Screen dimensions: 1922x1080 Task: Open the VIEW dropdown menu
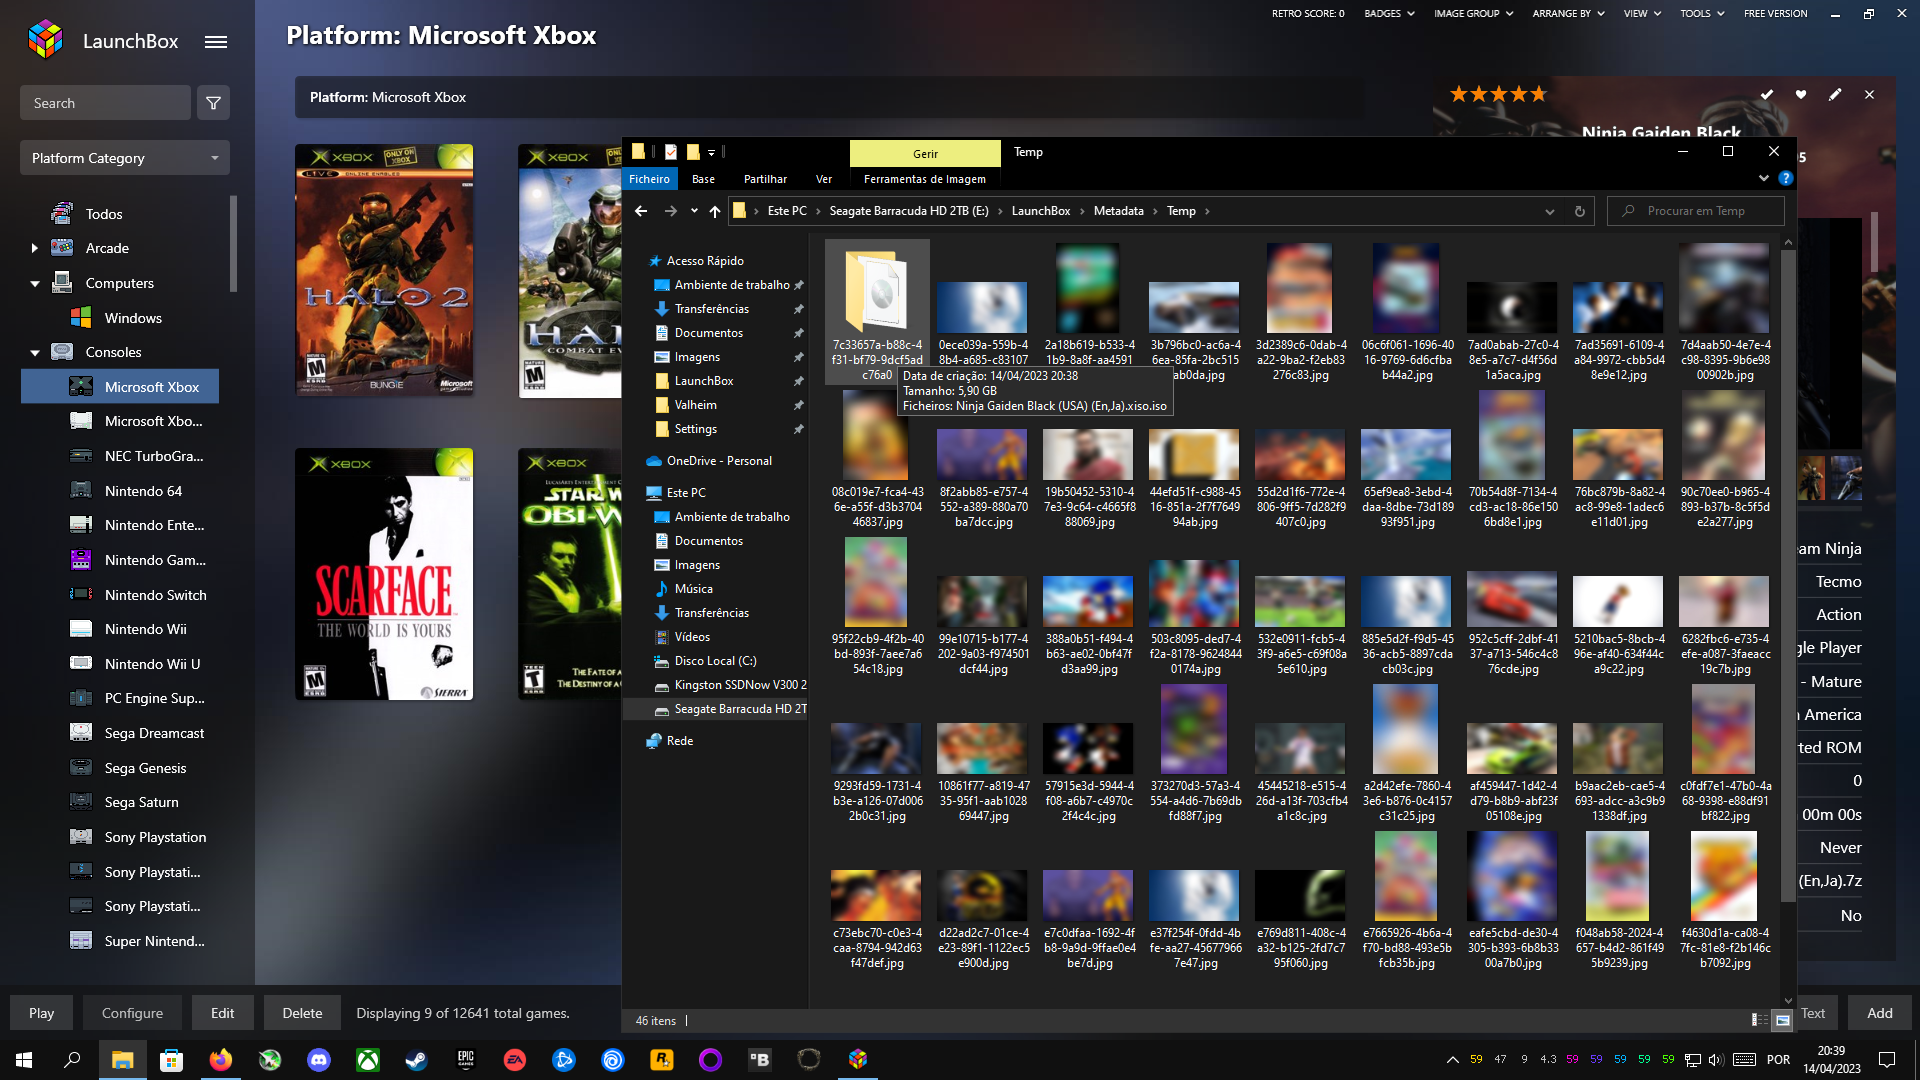[1642, 13]
